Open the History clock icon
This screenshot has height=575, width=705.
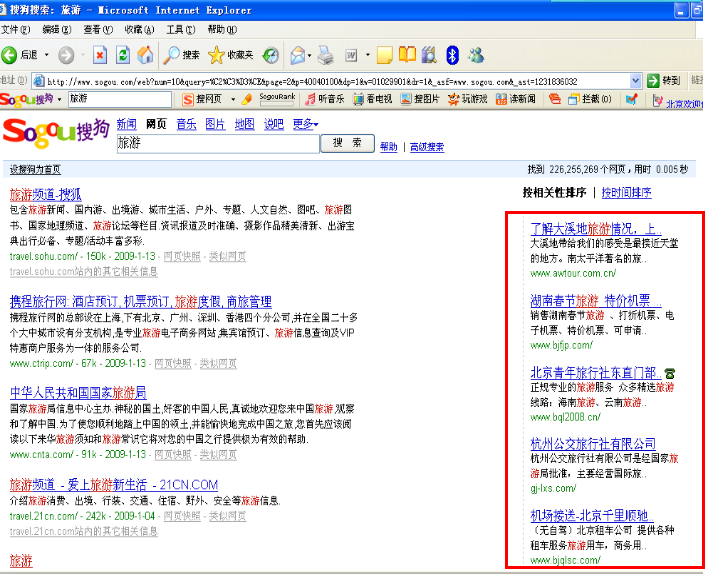click(x=271, y=55)
